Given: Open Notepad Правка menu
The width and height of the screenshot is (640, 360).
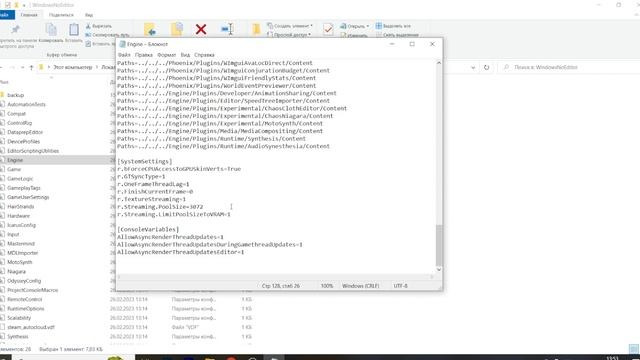Looking at the screenshot, I should coord(144,55).
